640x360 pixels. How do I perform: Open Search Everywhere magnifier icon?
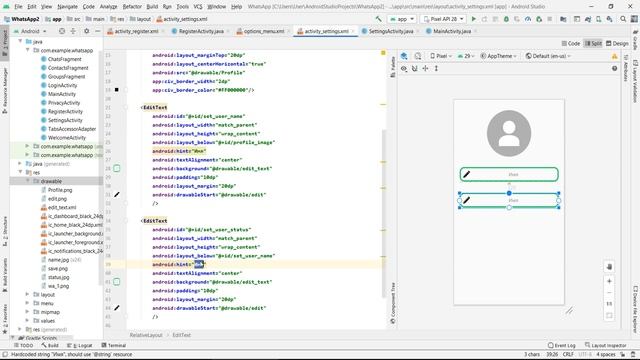click(623, 19)
